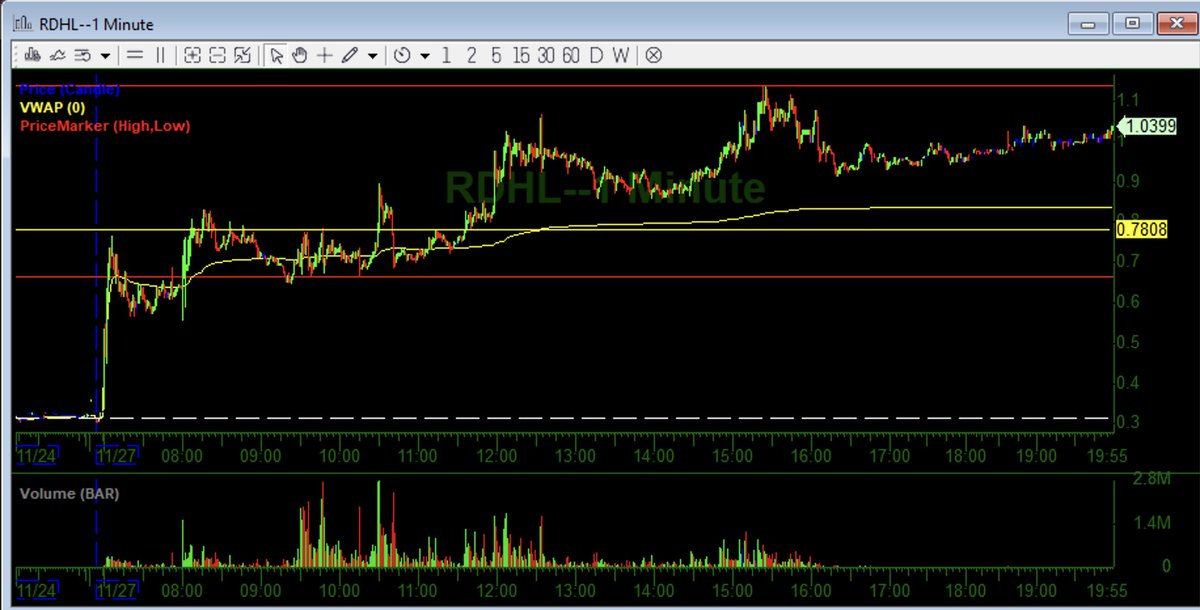
Task: Click the line study indicator icon
Action: click(58, 55)
